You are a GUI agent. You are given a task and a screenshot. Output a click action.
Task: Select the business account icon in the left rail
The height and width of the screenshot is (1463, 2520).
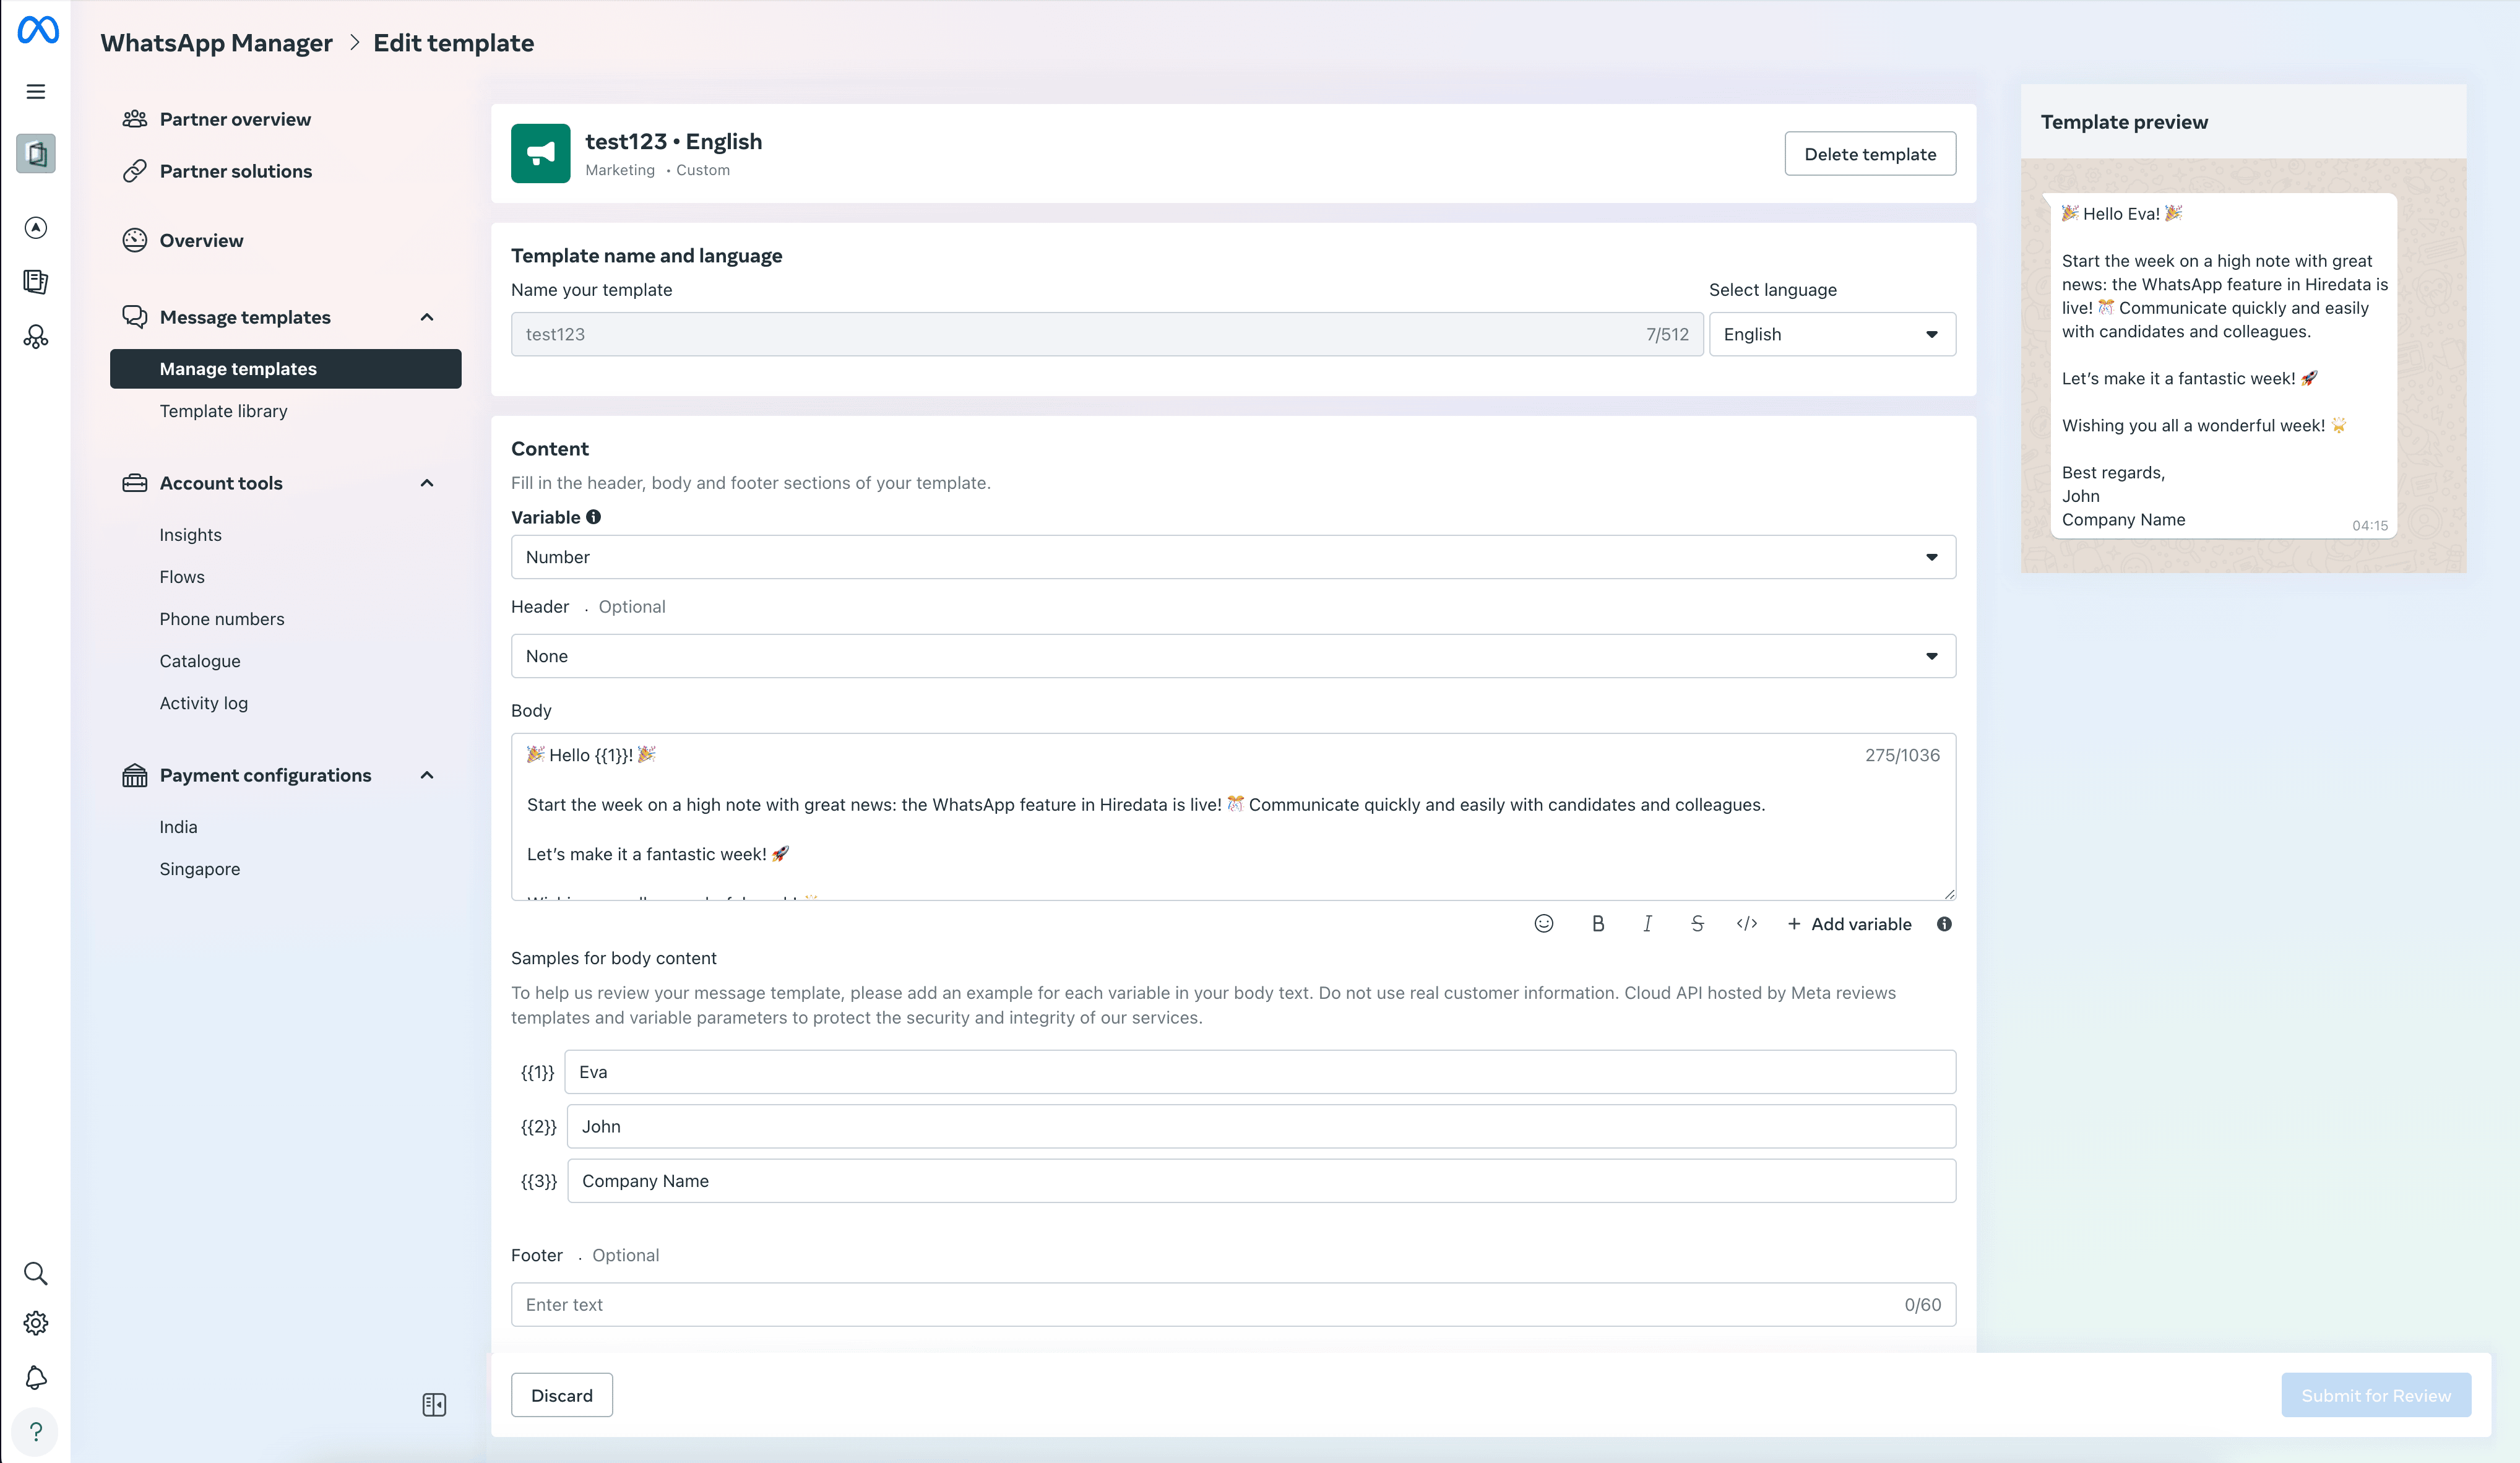(36, 154)
